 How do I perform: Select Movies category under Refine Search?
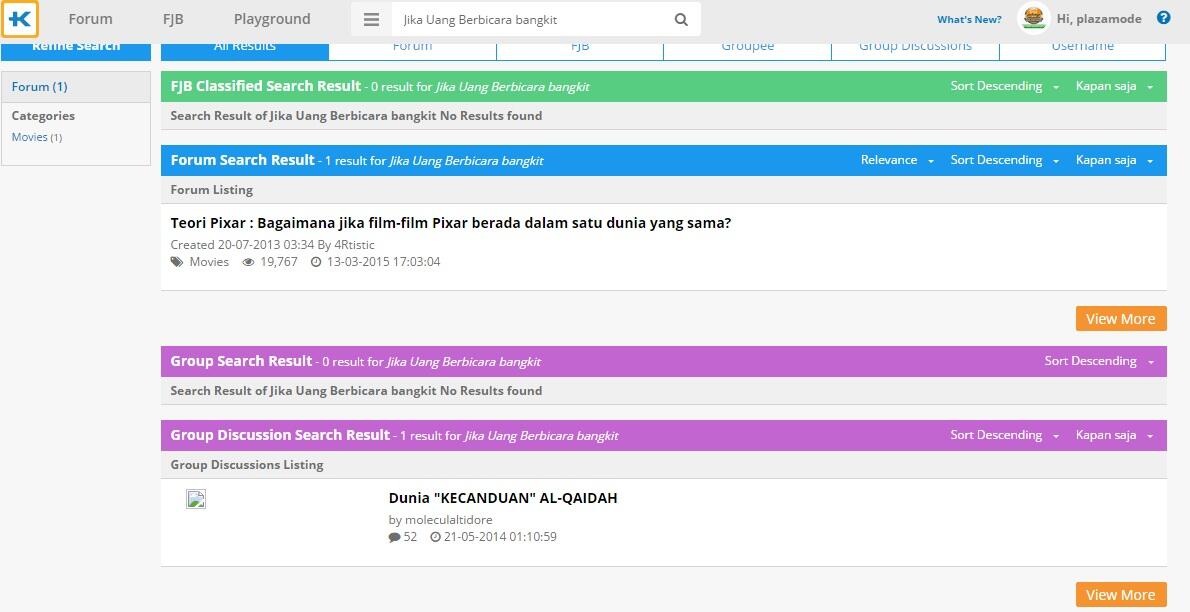click(x=29, y=136)
